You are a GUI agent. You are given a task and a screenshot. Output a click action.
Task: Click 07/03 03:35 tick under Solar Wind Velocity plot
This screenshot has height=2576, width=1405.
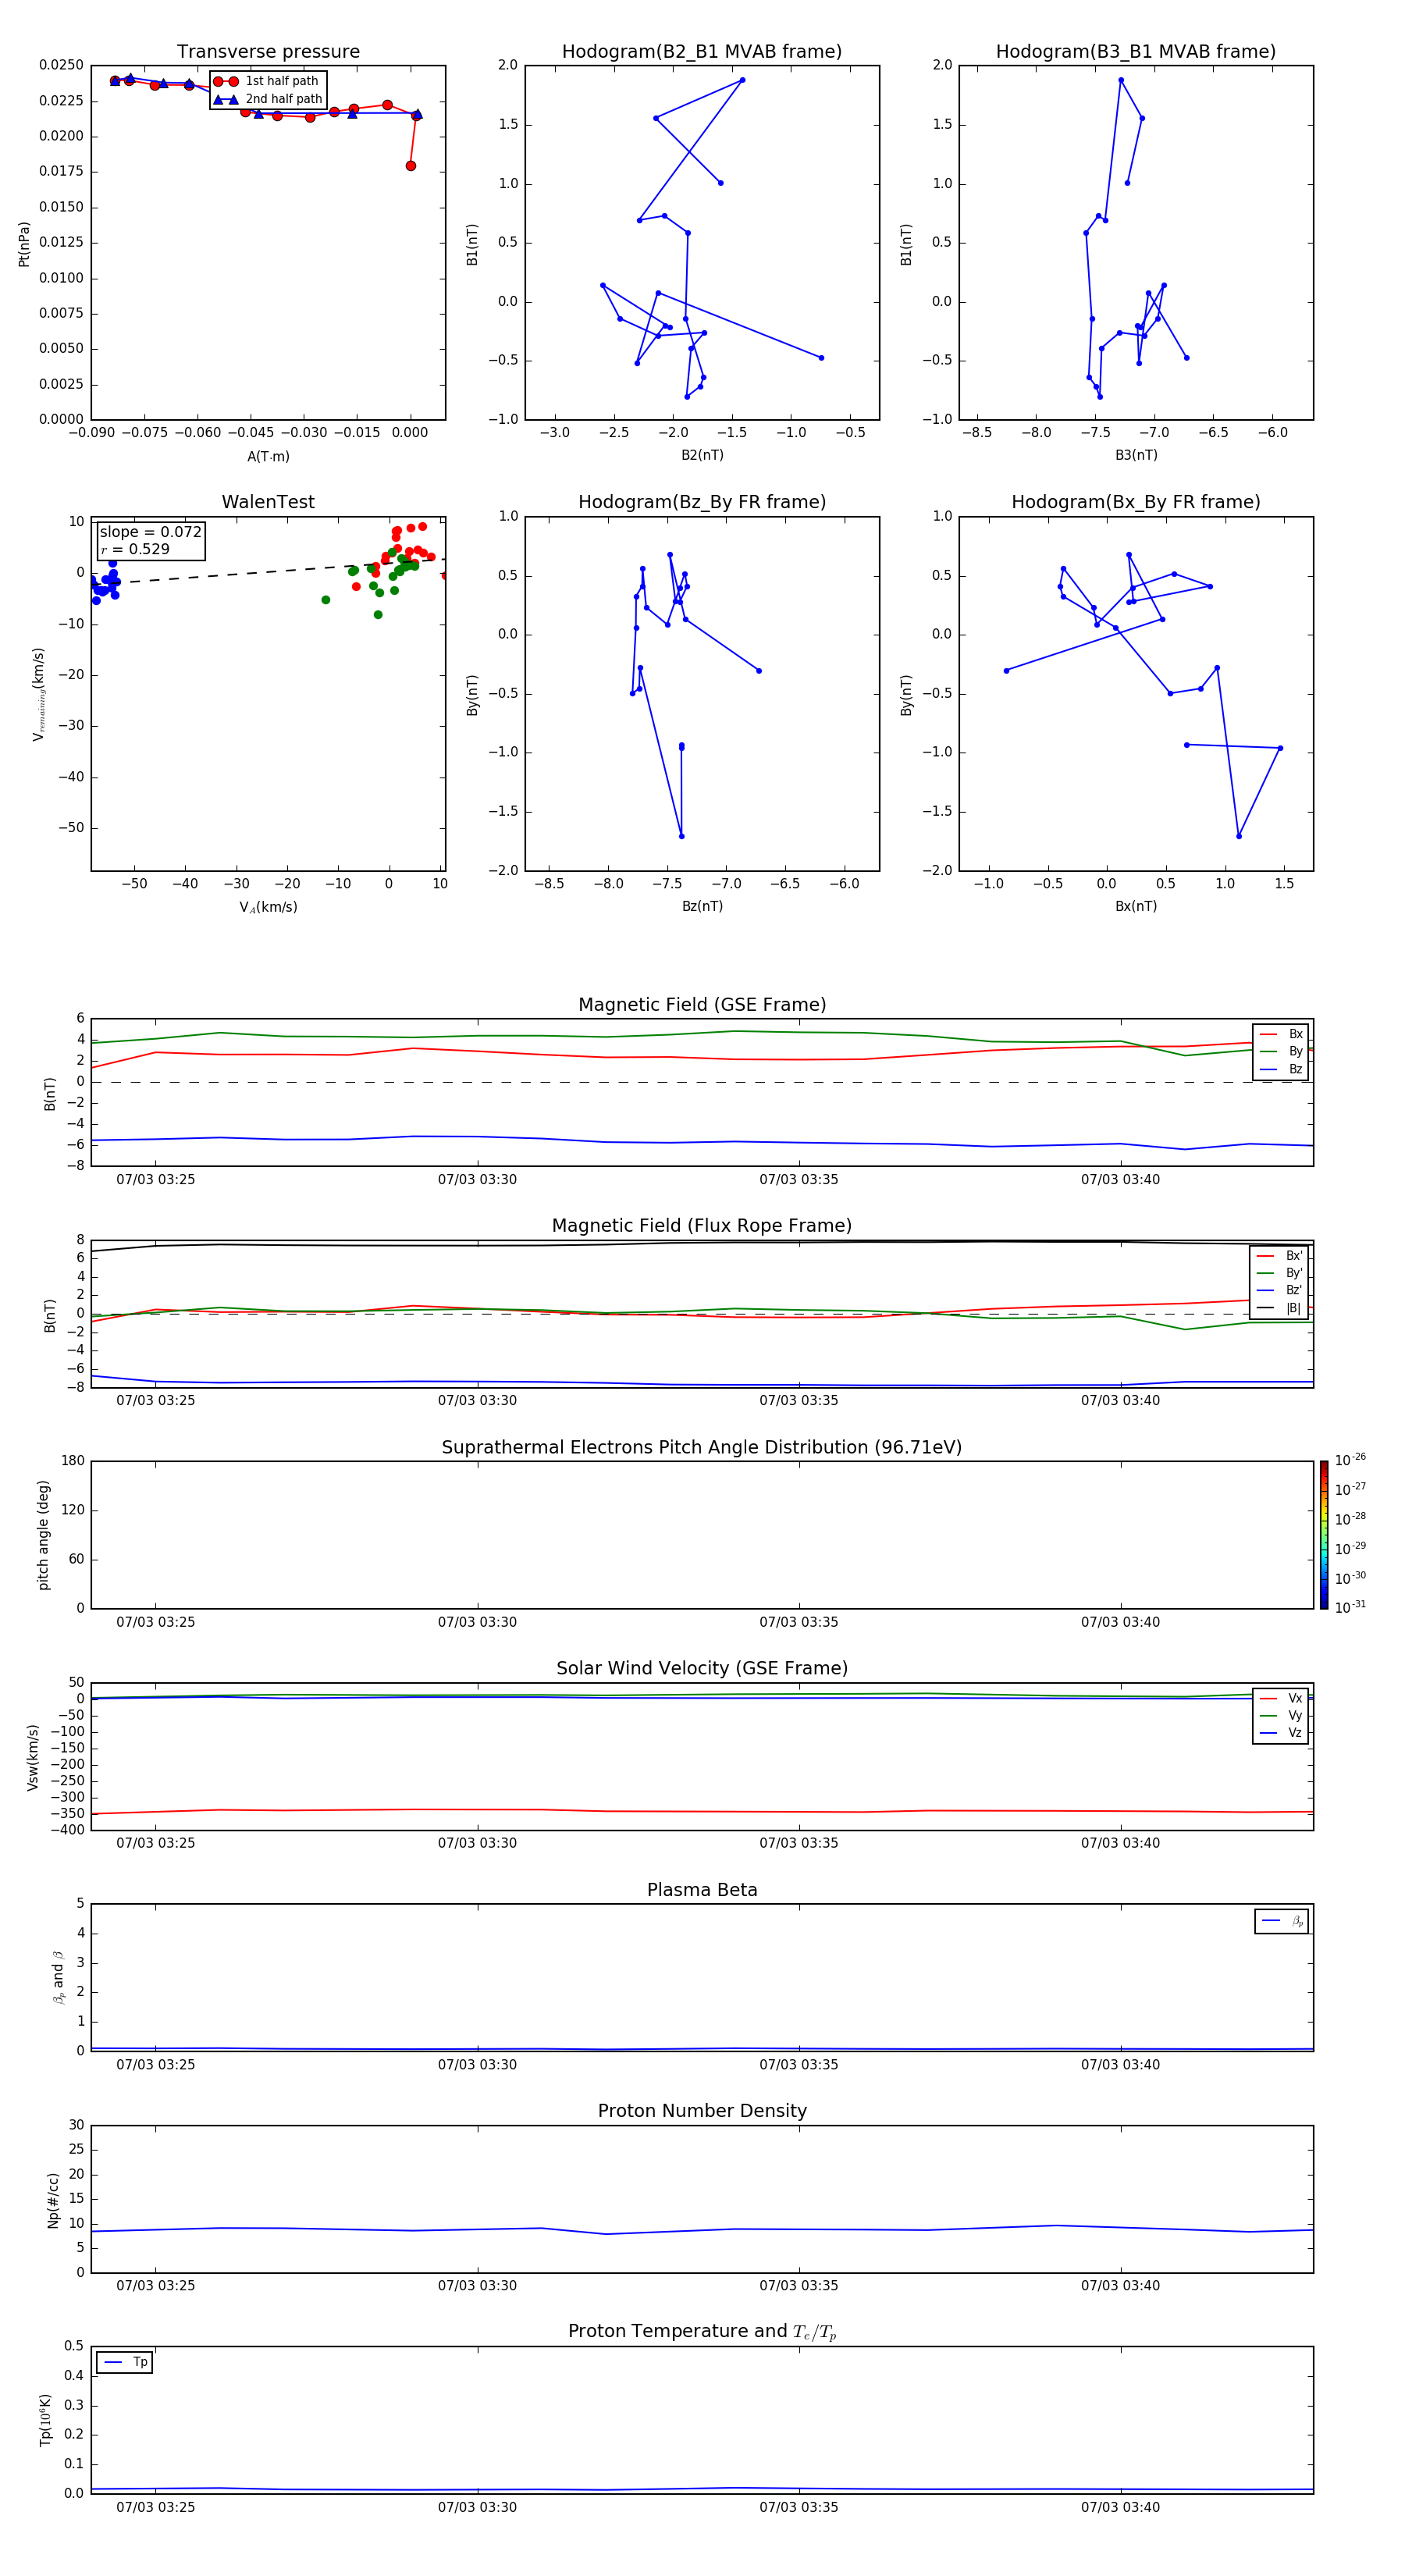798,1842
